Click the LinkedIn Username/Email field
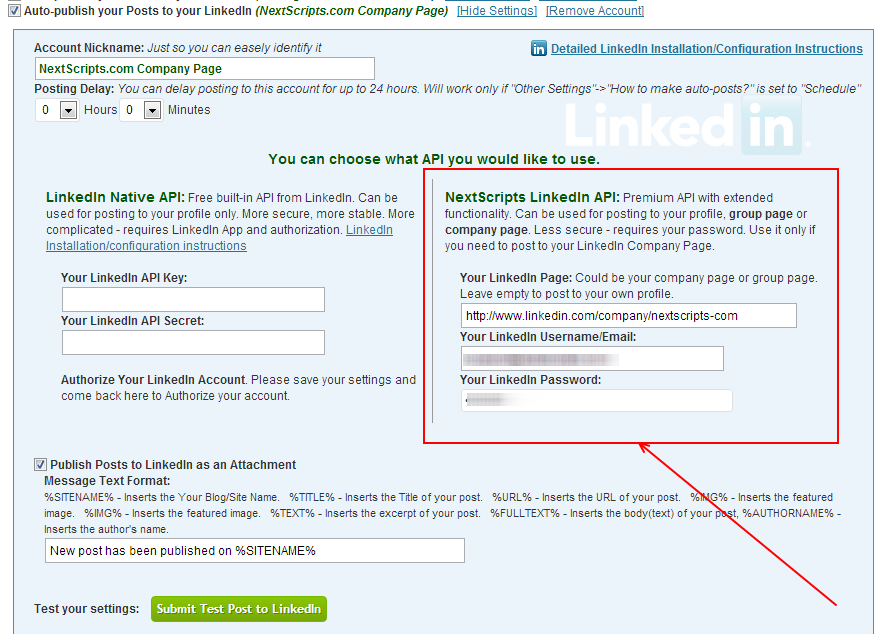The image size is (885, 634). [592, 358]
